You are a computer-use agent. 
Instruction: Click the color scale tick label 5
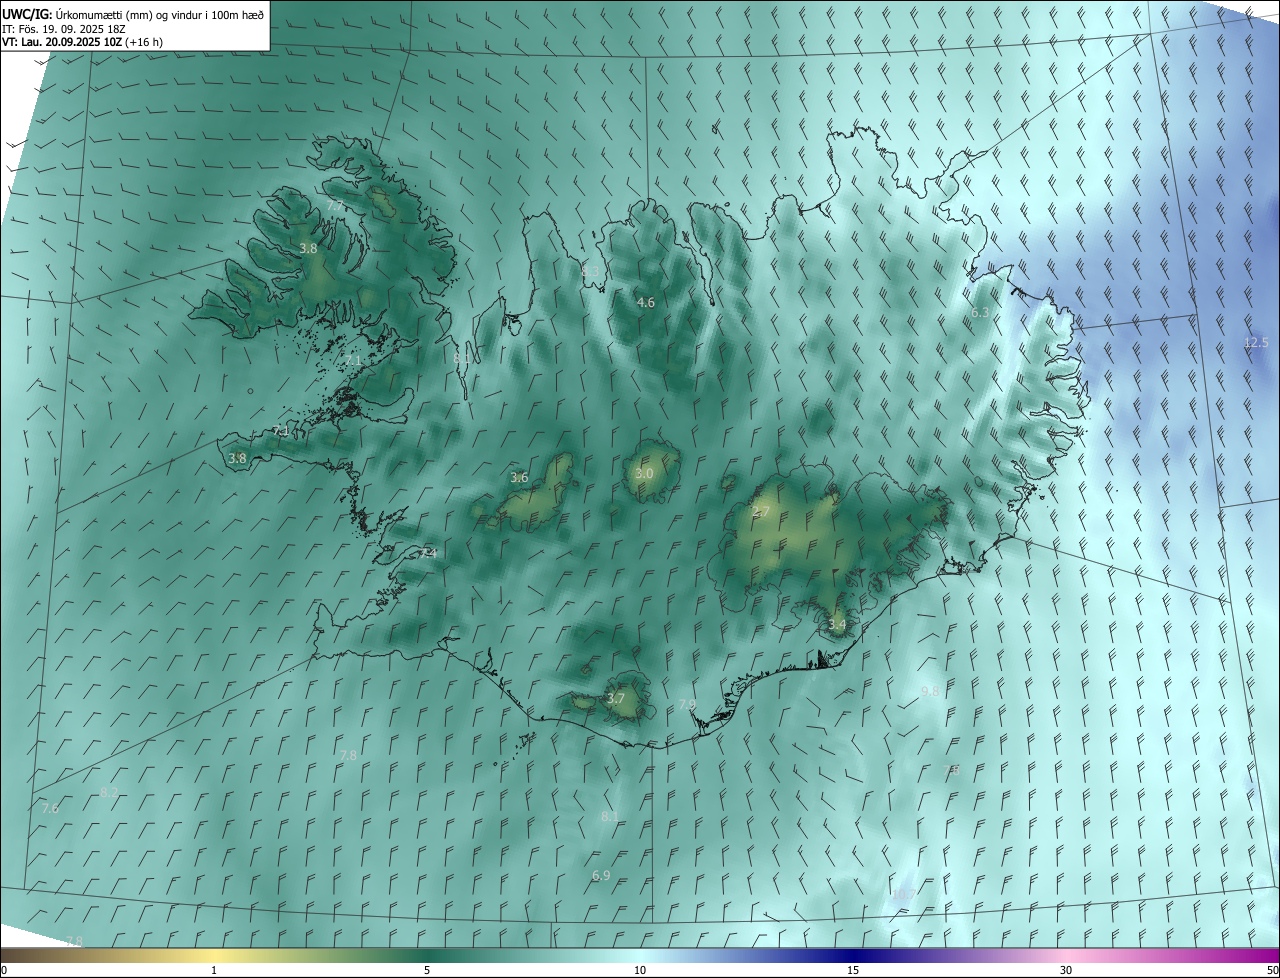[x=427, y=970]
